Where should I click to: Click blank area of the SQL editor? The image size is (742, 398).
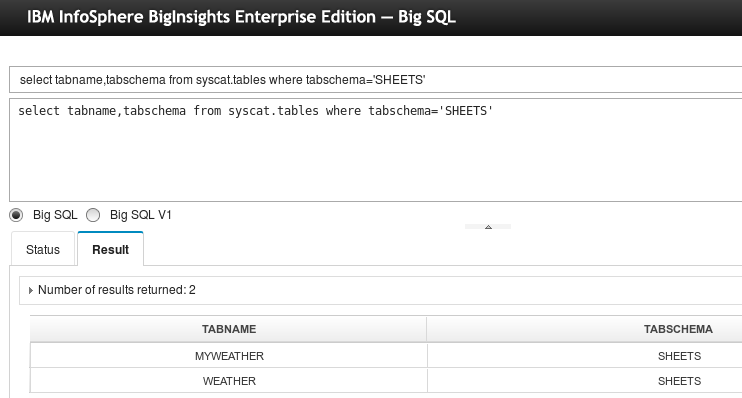click(376, 161)
